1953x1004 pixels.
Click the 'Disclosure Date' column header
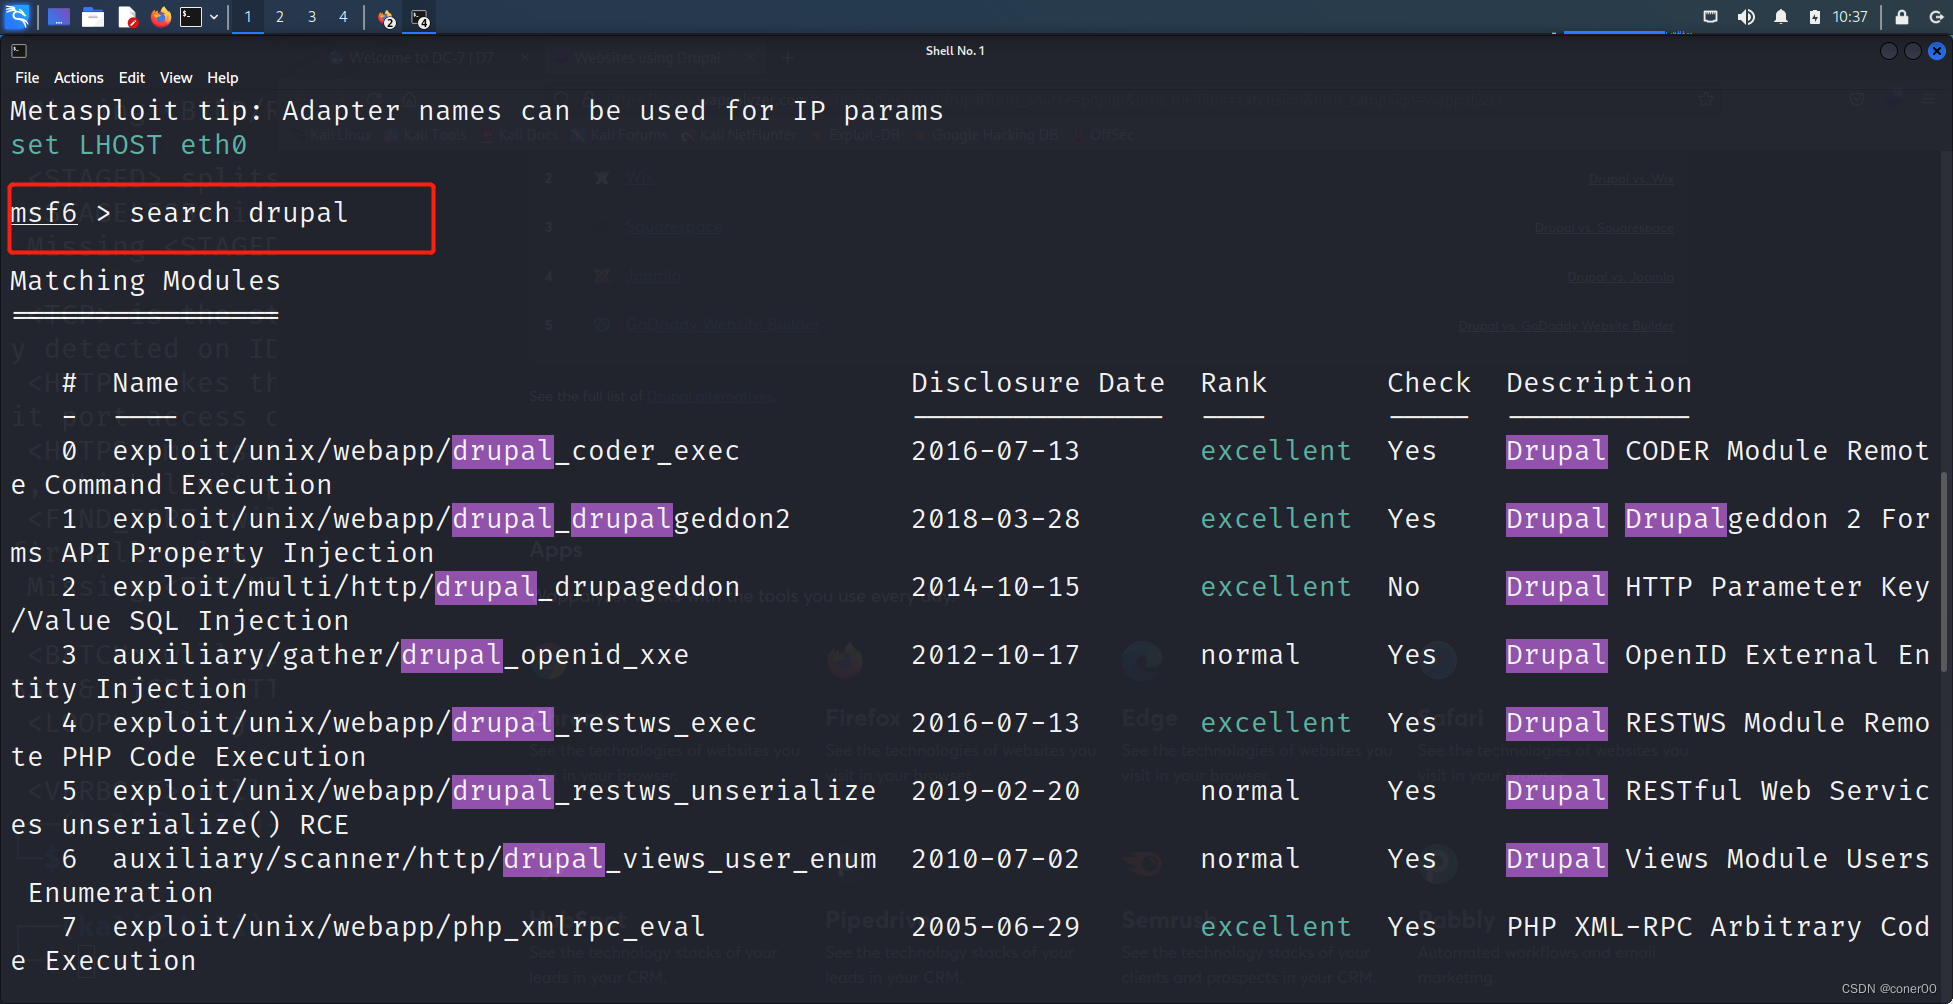tap(1038, 383)
